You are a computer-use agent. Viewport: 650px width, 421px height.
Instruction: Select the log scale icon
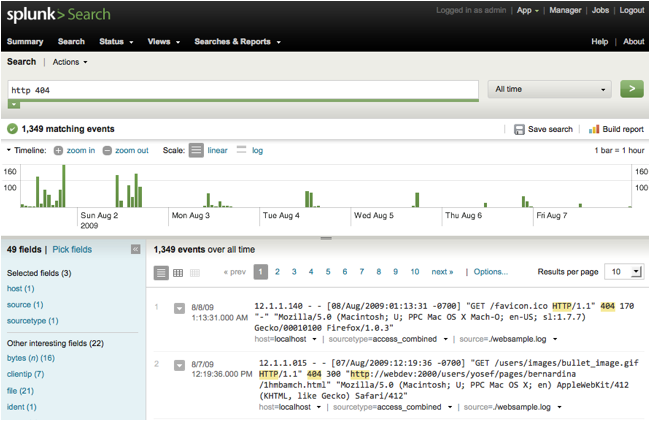pyautogui.click(x=241, y=150)
